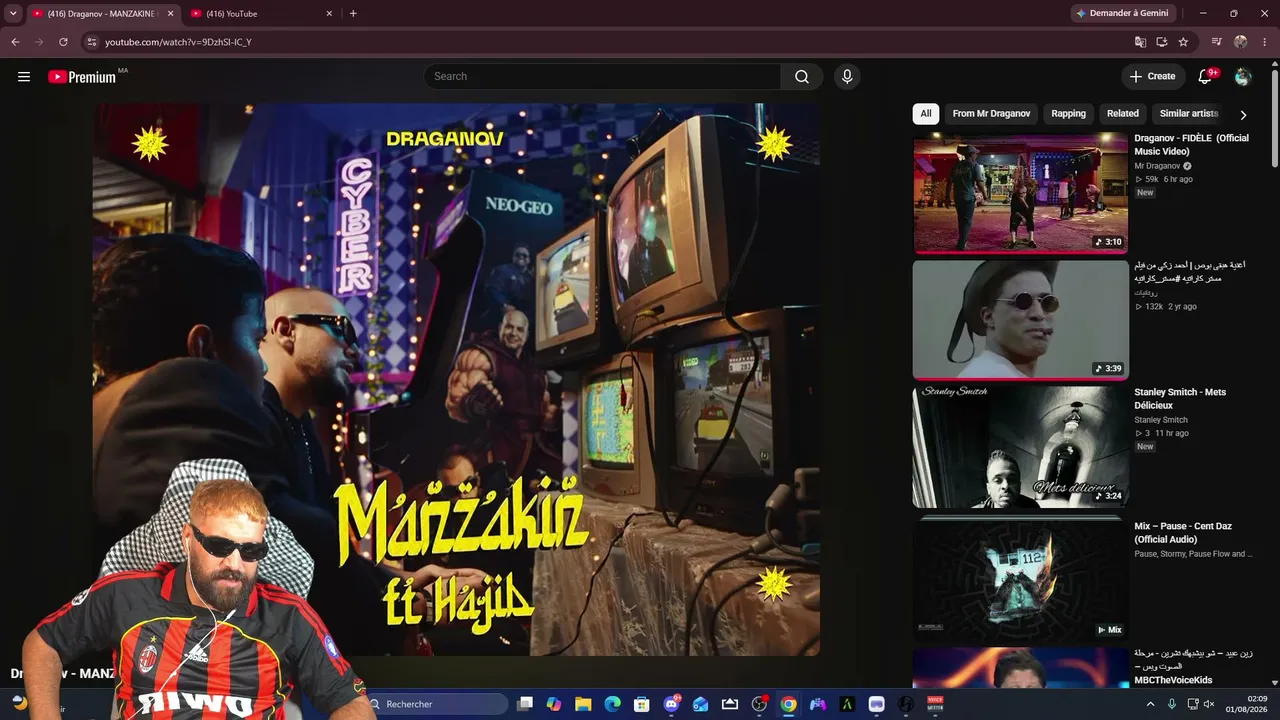Screen dimensions: 1280x720
Task: Select the From Mr Draganov chip
Action: click(x=991, y=114)
